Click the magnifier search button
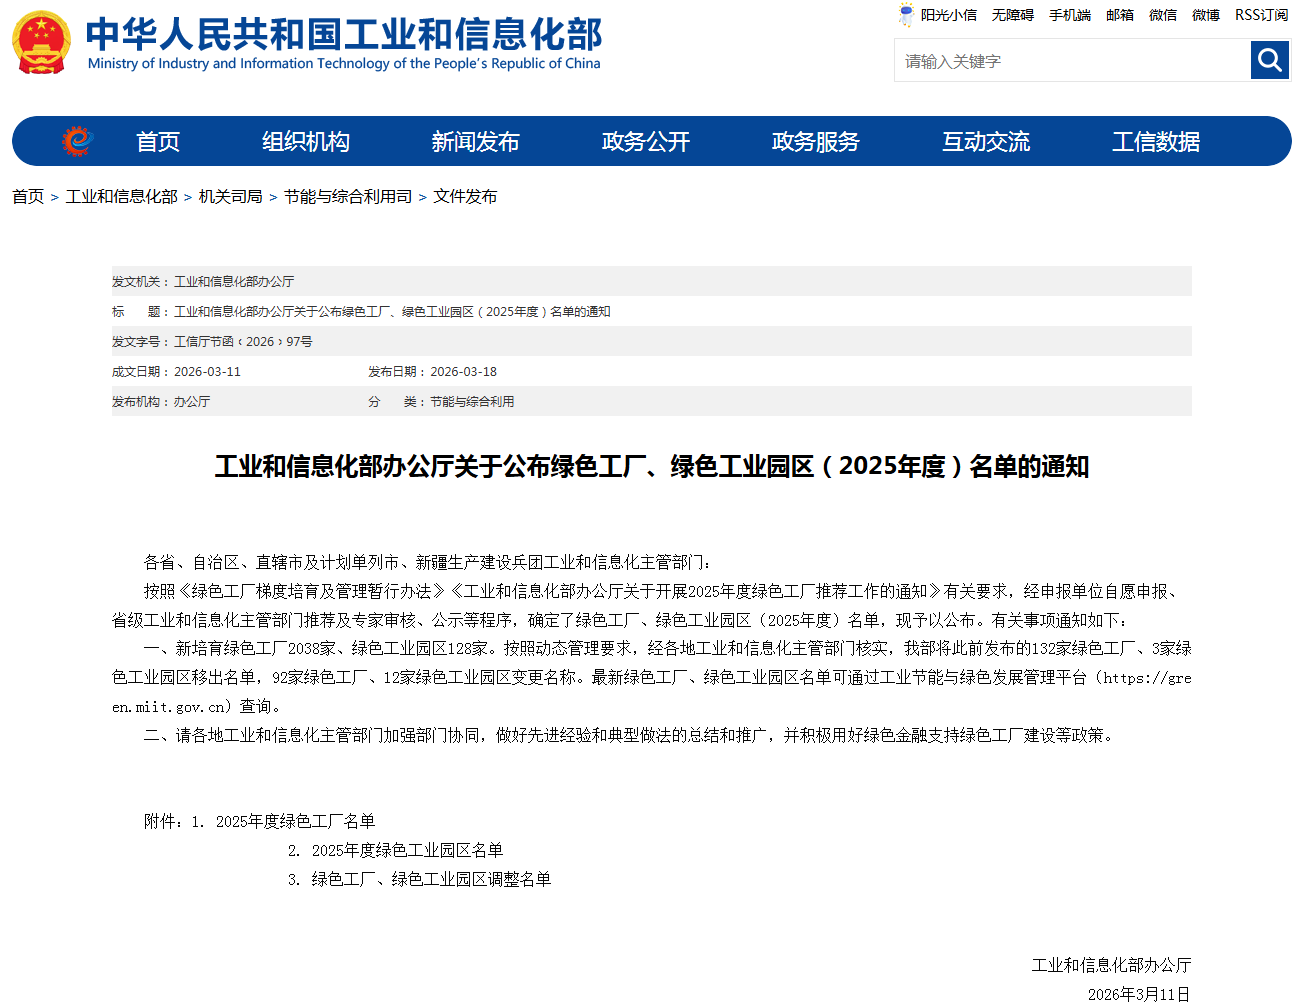 pos(1269,61)
